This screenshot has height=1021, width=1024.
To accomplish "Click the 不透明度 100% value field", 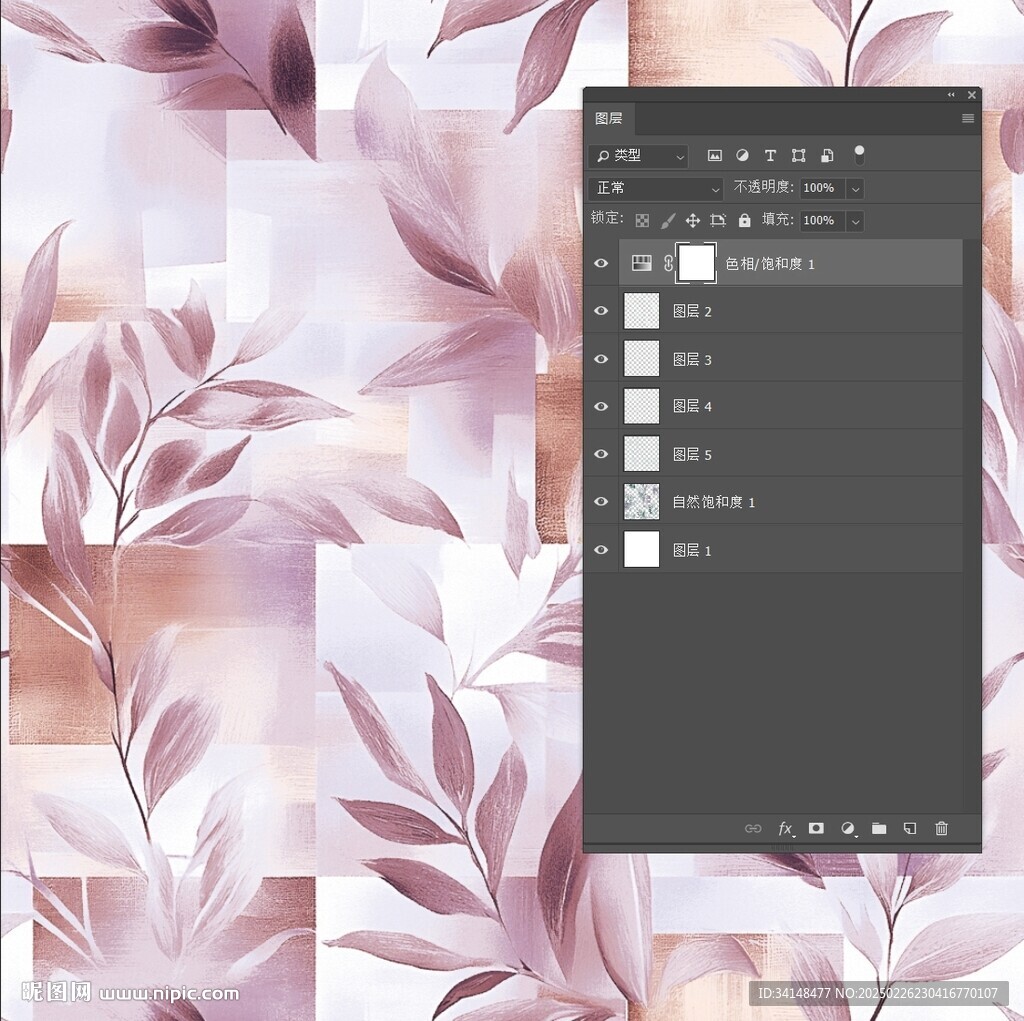I will (823, 188).
